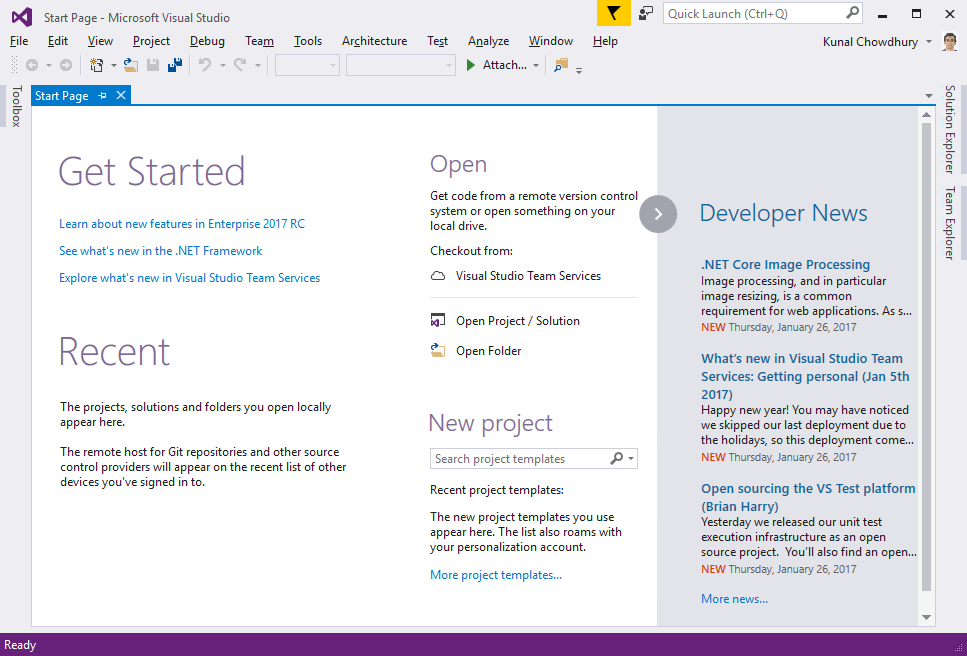Click the Open Project / Solution icon
967x656 pixels.
pyautogui.click(x=438, y=321)
